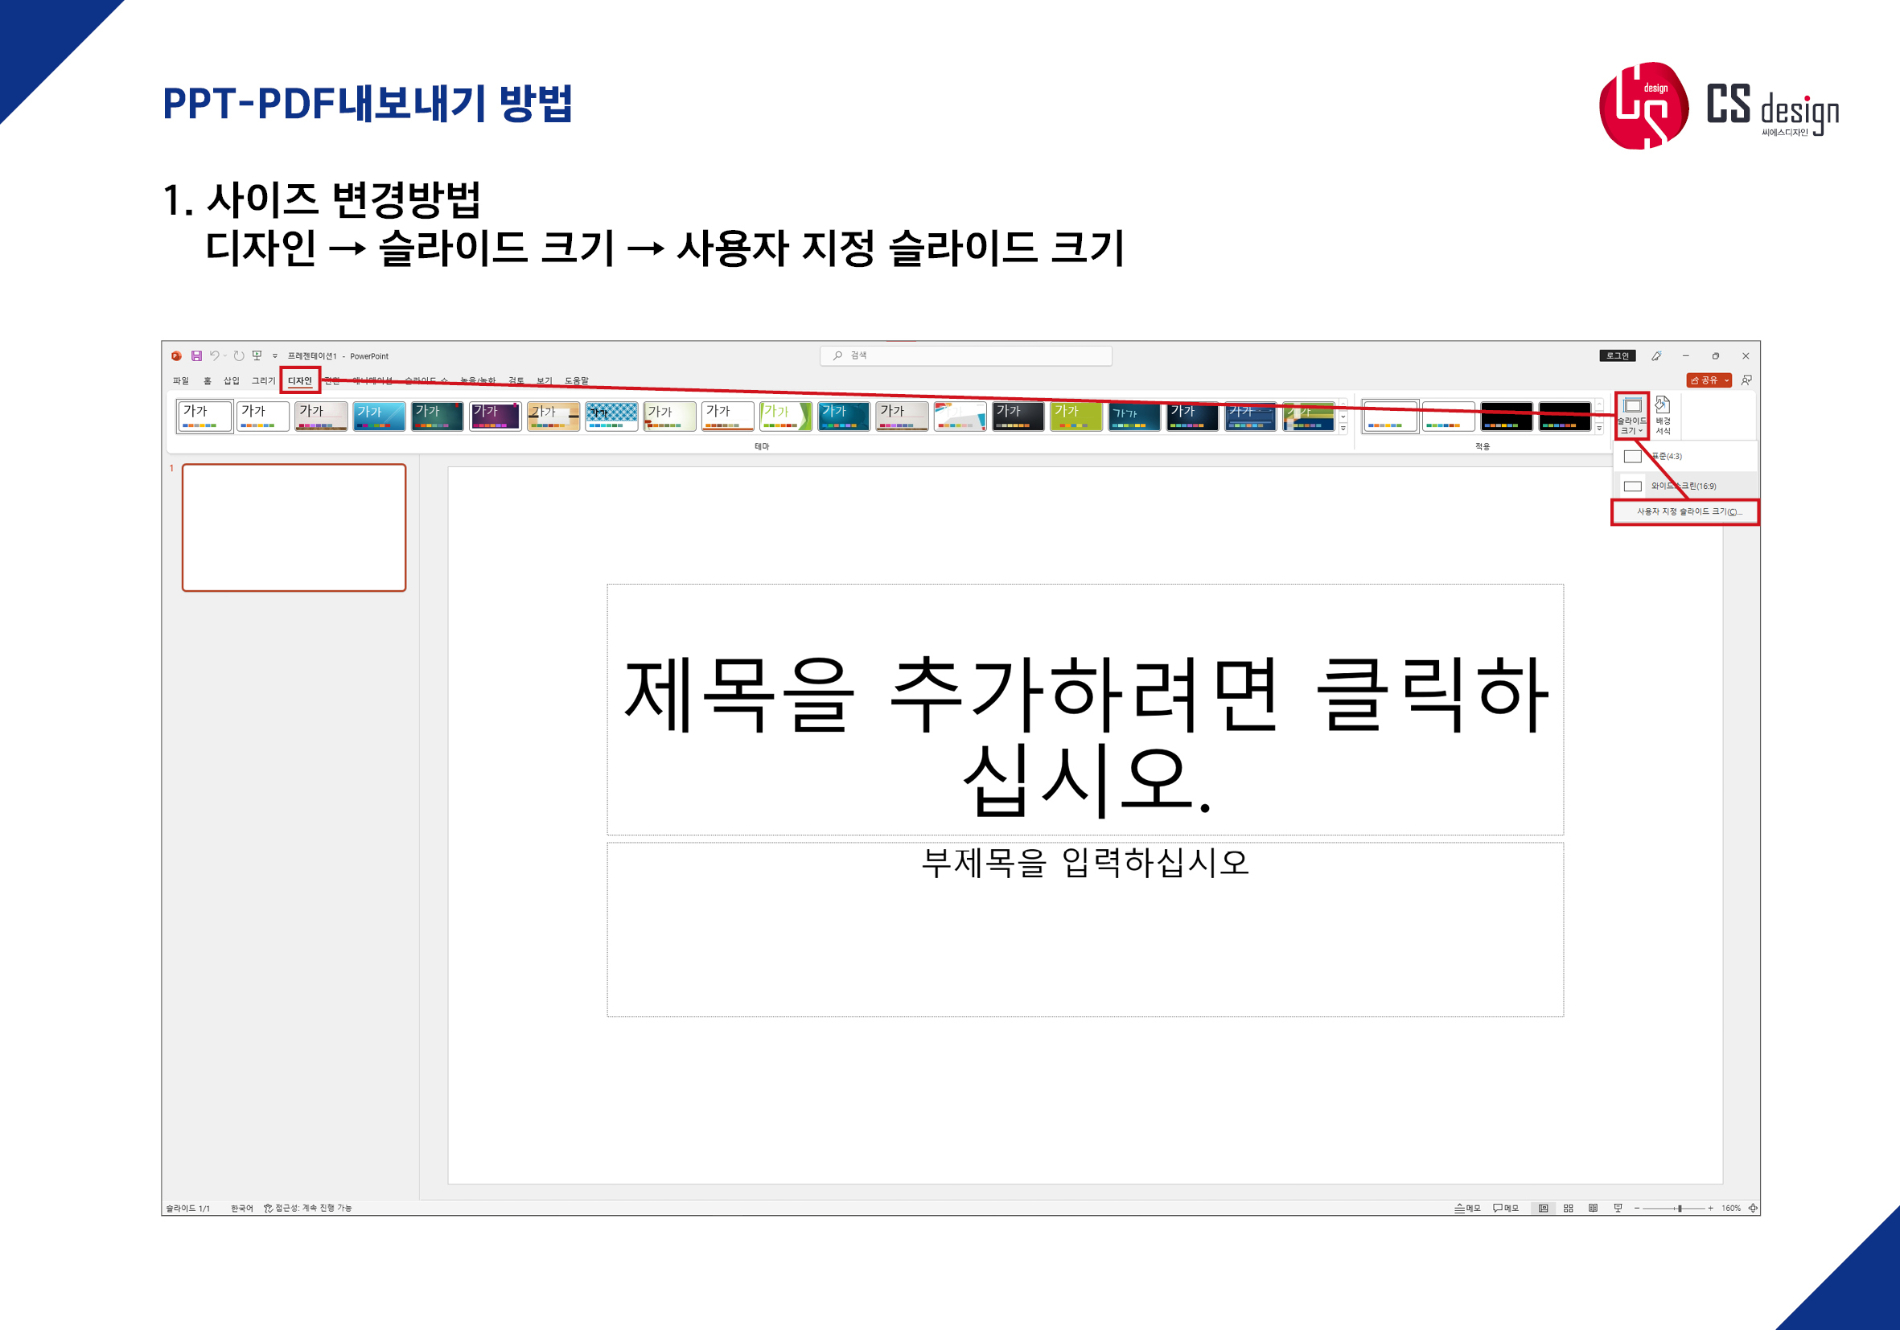Click the 한국어 language indicator
The height and width of the screenshot is (1330, 1900).
(x=242, y=1208)
